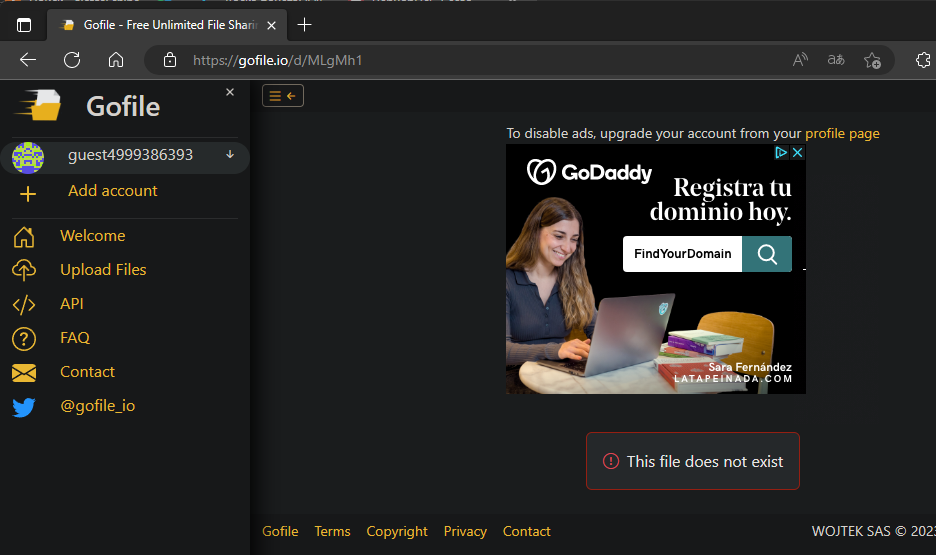Click the GoDaddy logo in ad
The width and height of the screenshot is (936, 555).
[x=589, y=172]
